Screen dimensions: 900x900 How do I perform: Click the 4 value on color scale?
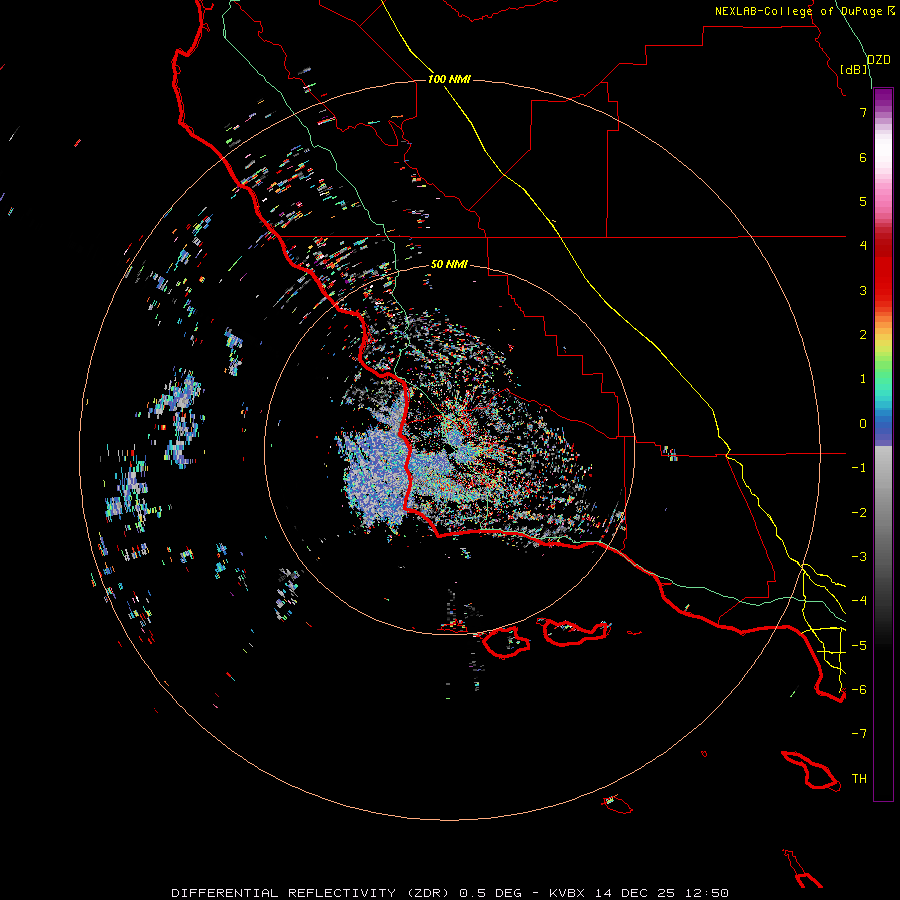(x=863, y=246)
